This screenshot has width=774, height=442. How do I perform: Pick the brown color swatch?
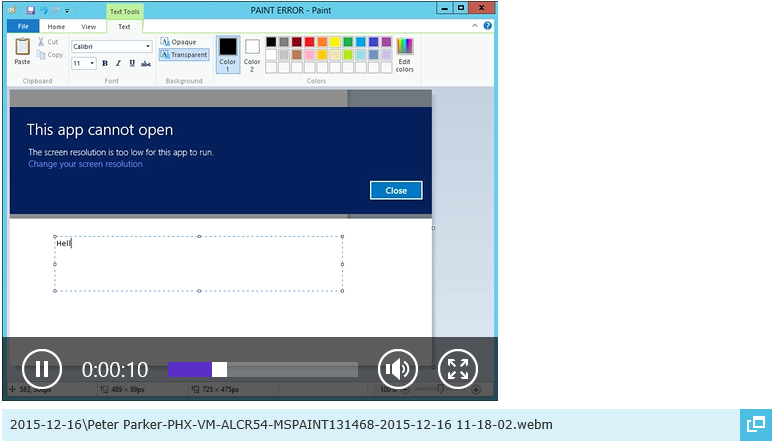point(297,54)
